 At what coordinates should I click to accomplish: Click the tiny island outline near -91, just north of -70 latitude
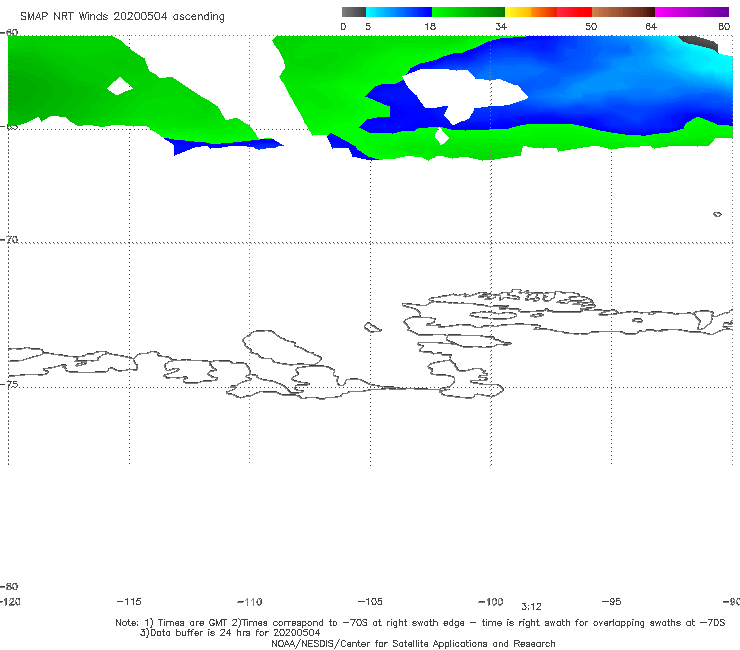[x=717, y=214]
